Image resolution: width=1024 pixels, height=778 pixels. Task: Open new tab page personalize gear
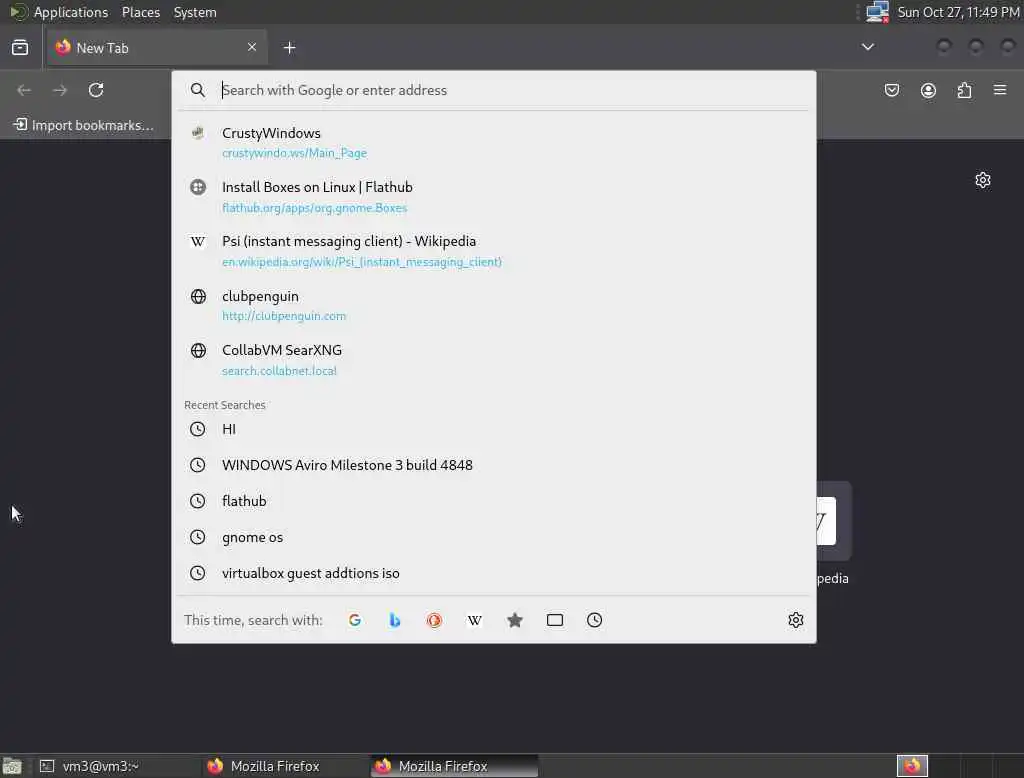(983, 180)
